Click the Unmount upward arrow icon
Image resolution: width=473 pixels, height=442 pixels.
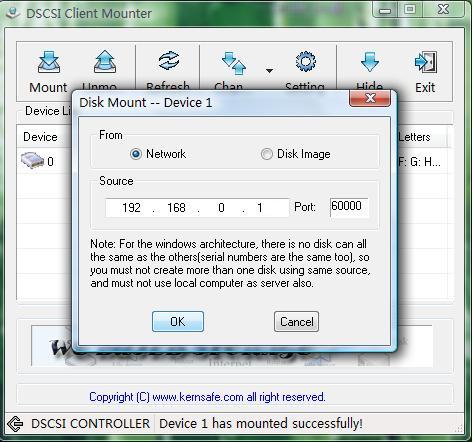(x=105, y=62)
